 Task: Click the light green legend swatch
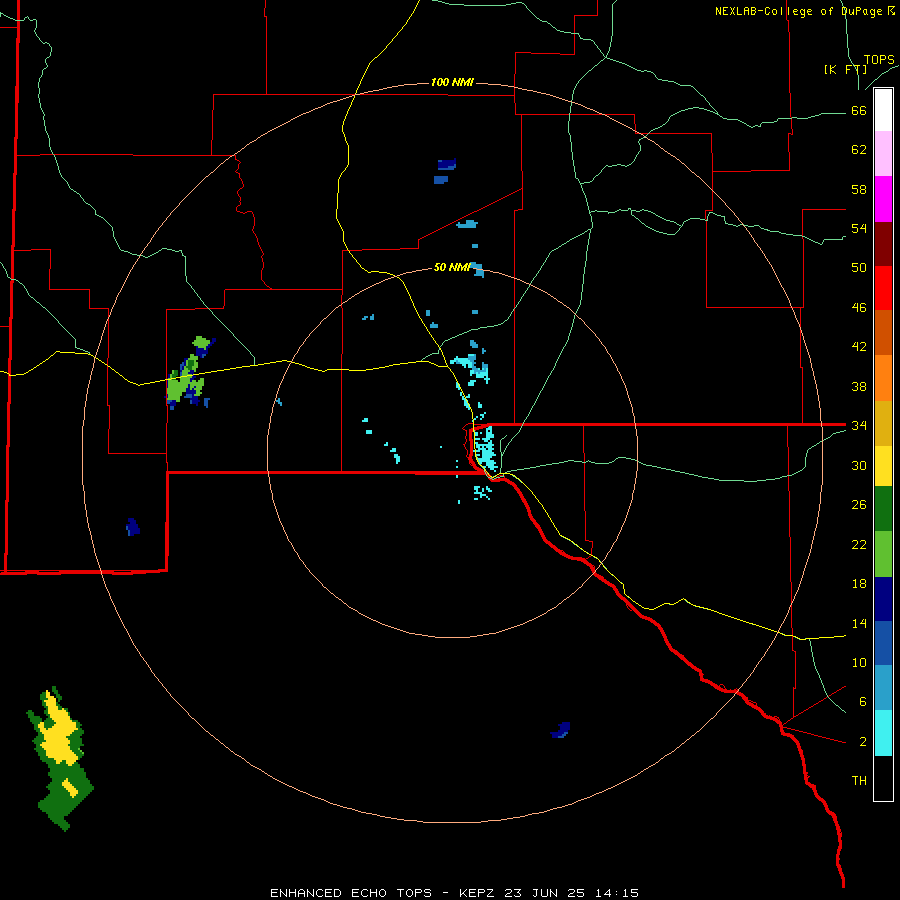coord(883,554)
